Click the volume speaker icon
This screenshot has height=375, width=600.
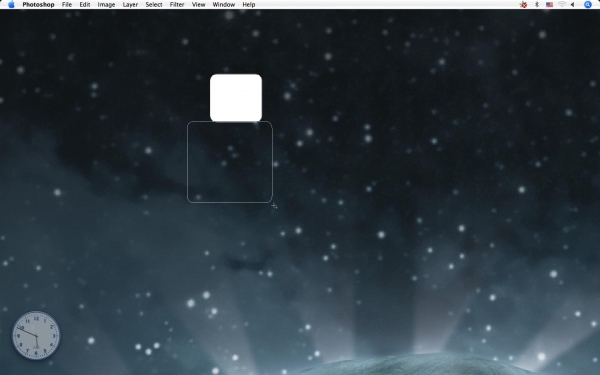572,5
